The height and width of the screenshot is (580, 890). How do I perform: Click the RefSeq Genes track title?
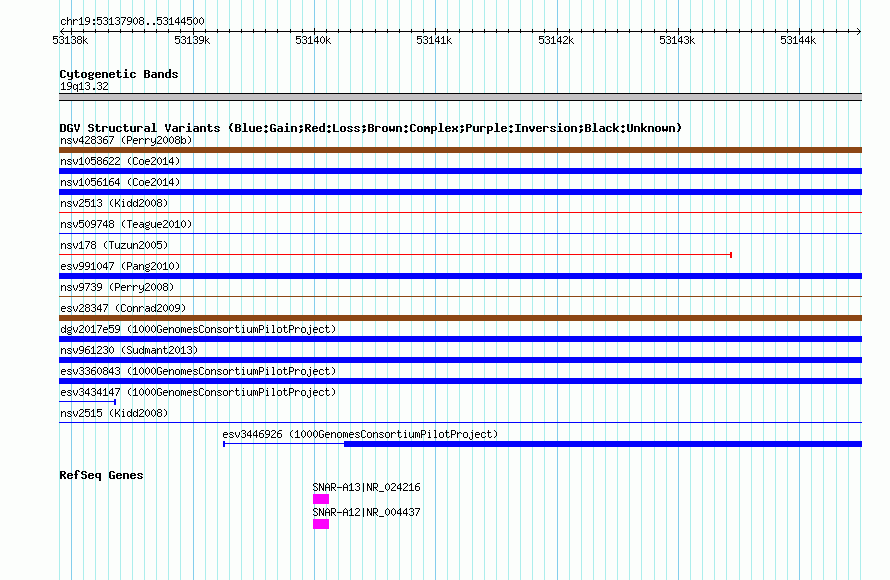(101, 475)
